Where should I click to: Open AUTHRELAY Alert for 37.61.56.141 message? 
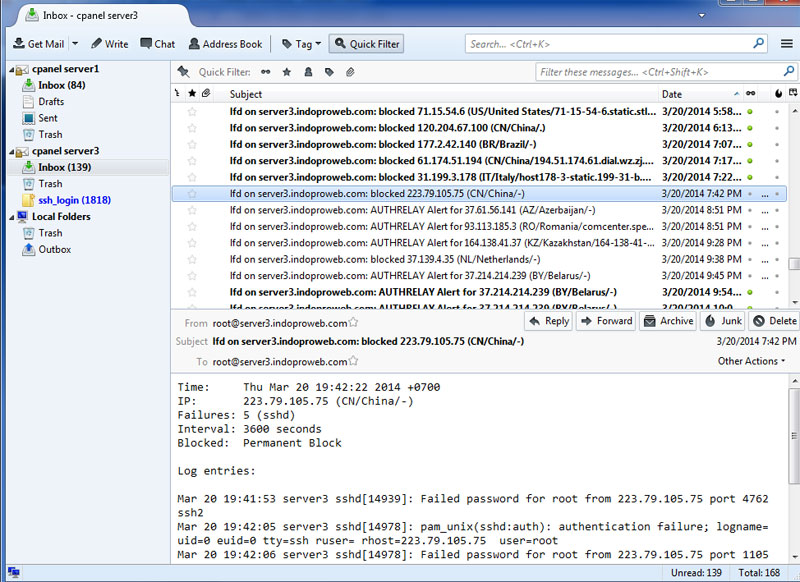(x=412, y=210)
